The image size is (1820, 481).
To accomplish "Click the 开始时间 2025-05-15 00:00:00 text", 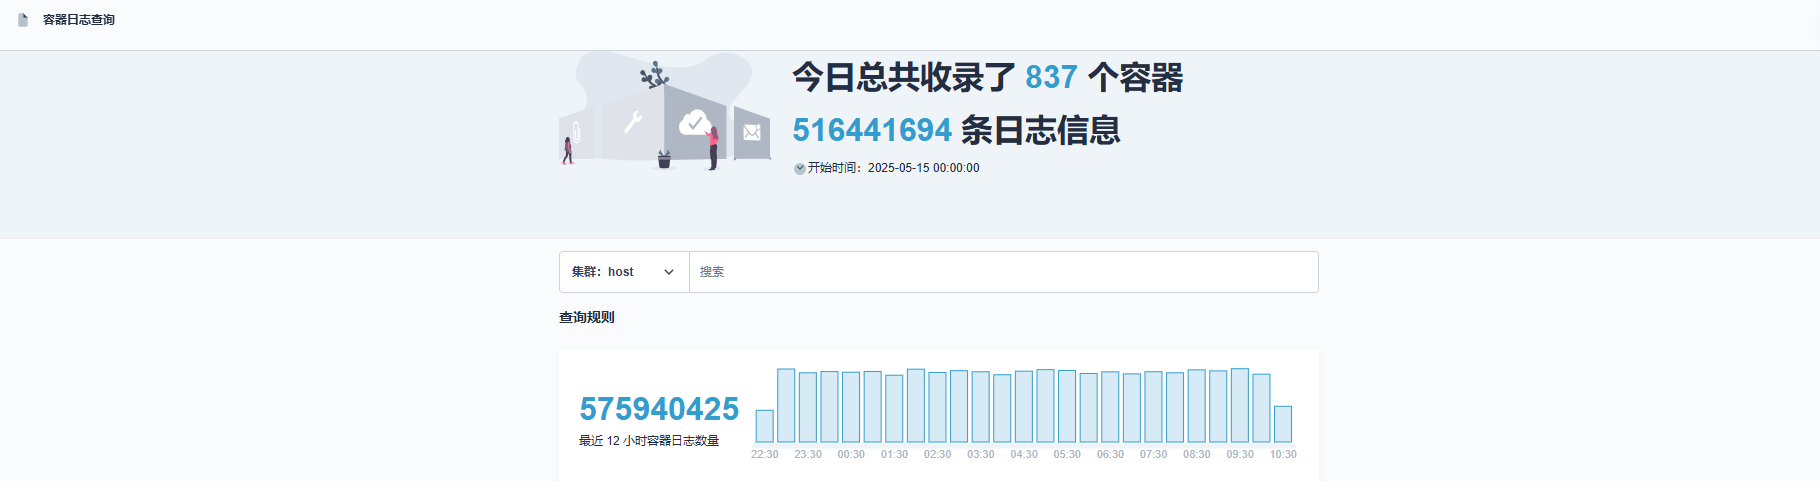I will tap(893, 168).
